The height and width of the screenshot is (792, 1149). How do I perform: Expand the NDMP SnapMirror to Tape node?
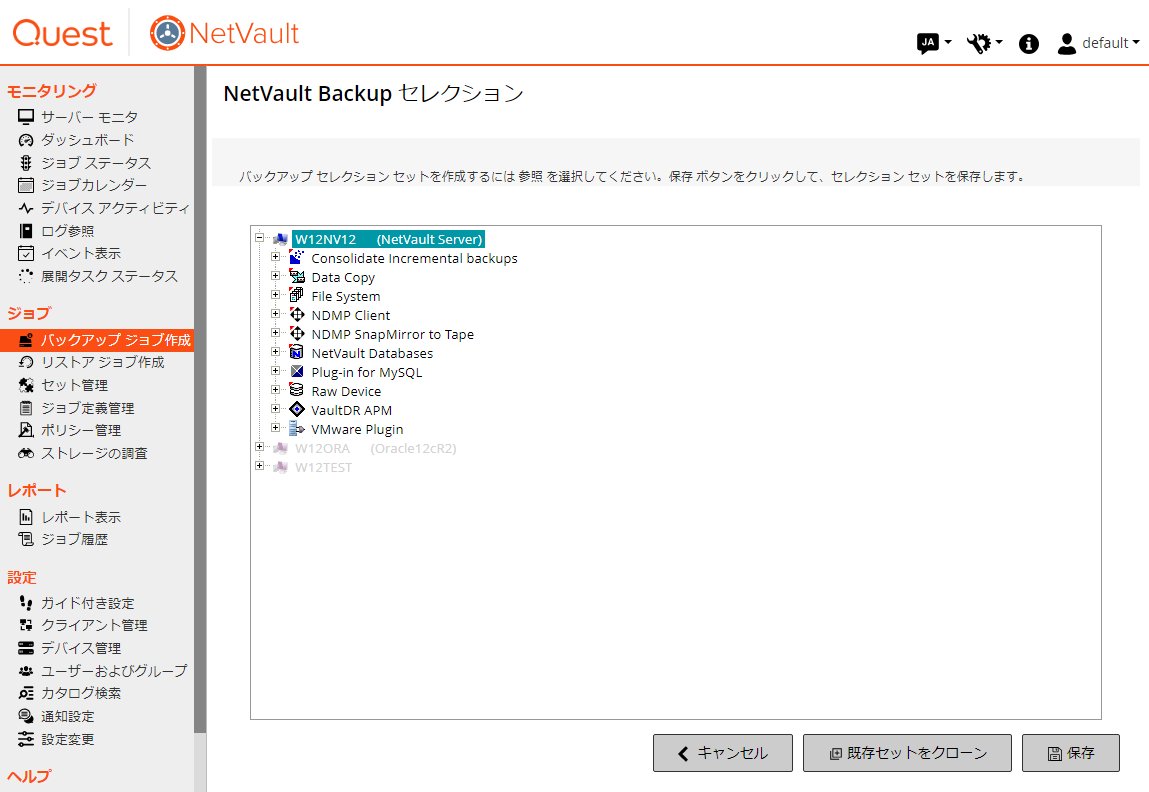pyautogui.click(x=276, y=333)
